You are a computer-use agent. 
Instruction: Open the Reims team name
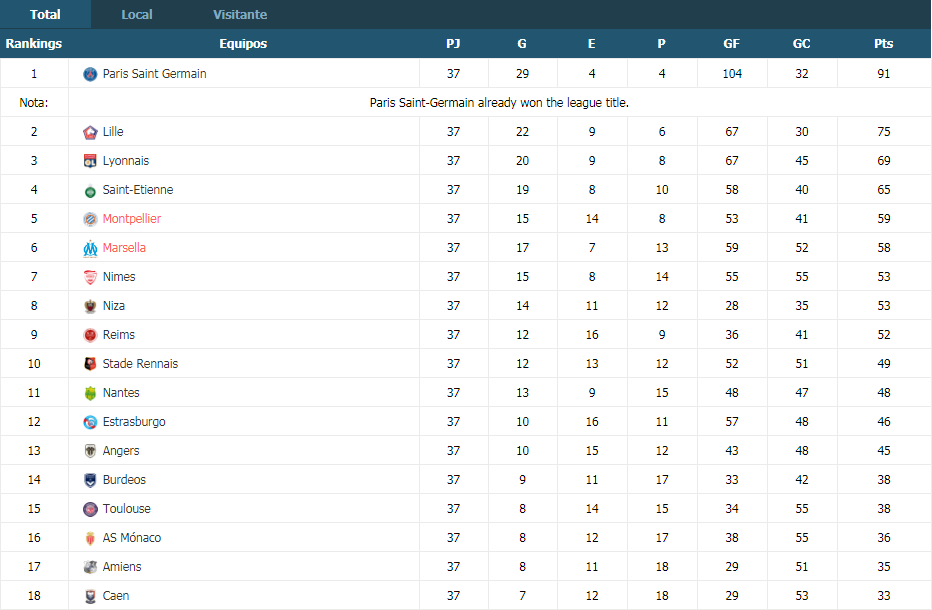[x=118, y=335]
